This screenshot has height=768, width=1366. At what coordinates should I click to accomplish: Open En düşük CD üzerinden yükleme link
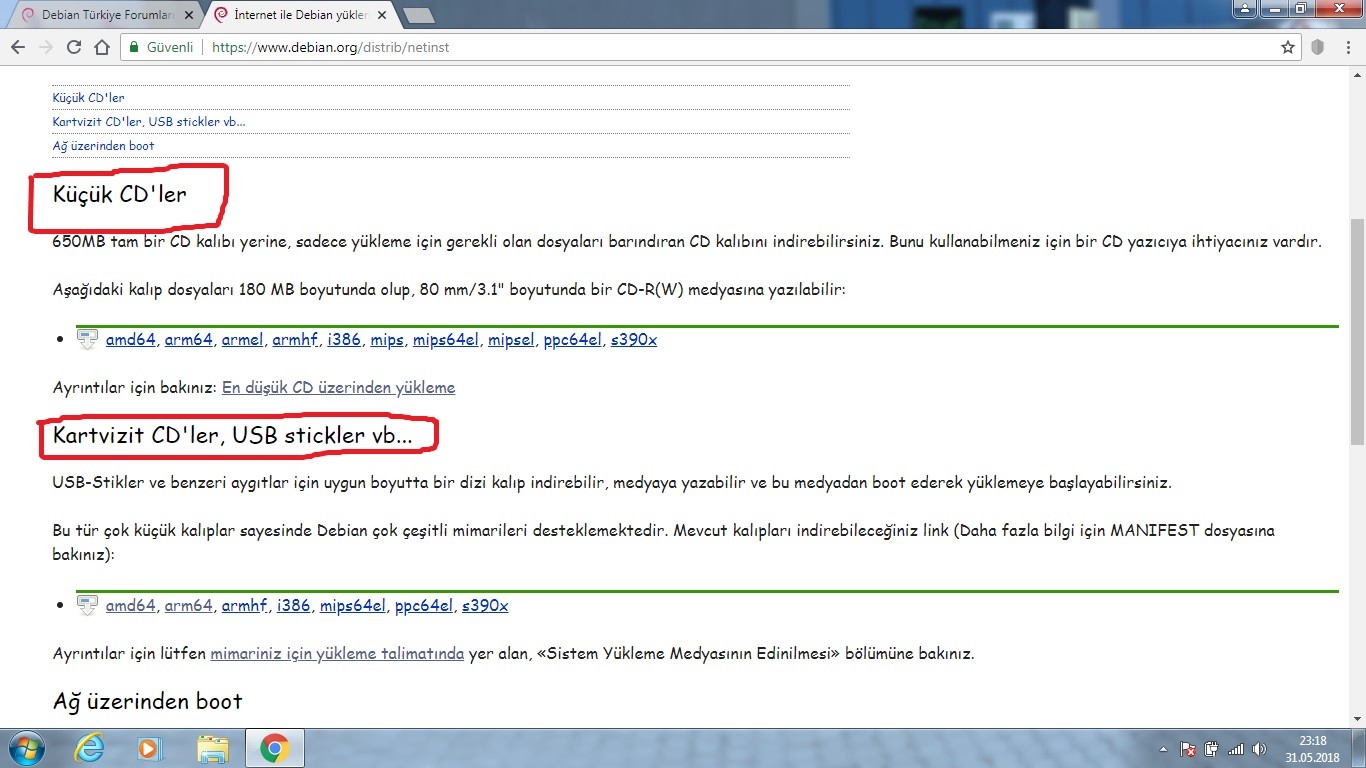tap(338, 387)
